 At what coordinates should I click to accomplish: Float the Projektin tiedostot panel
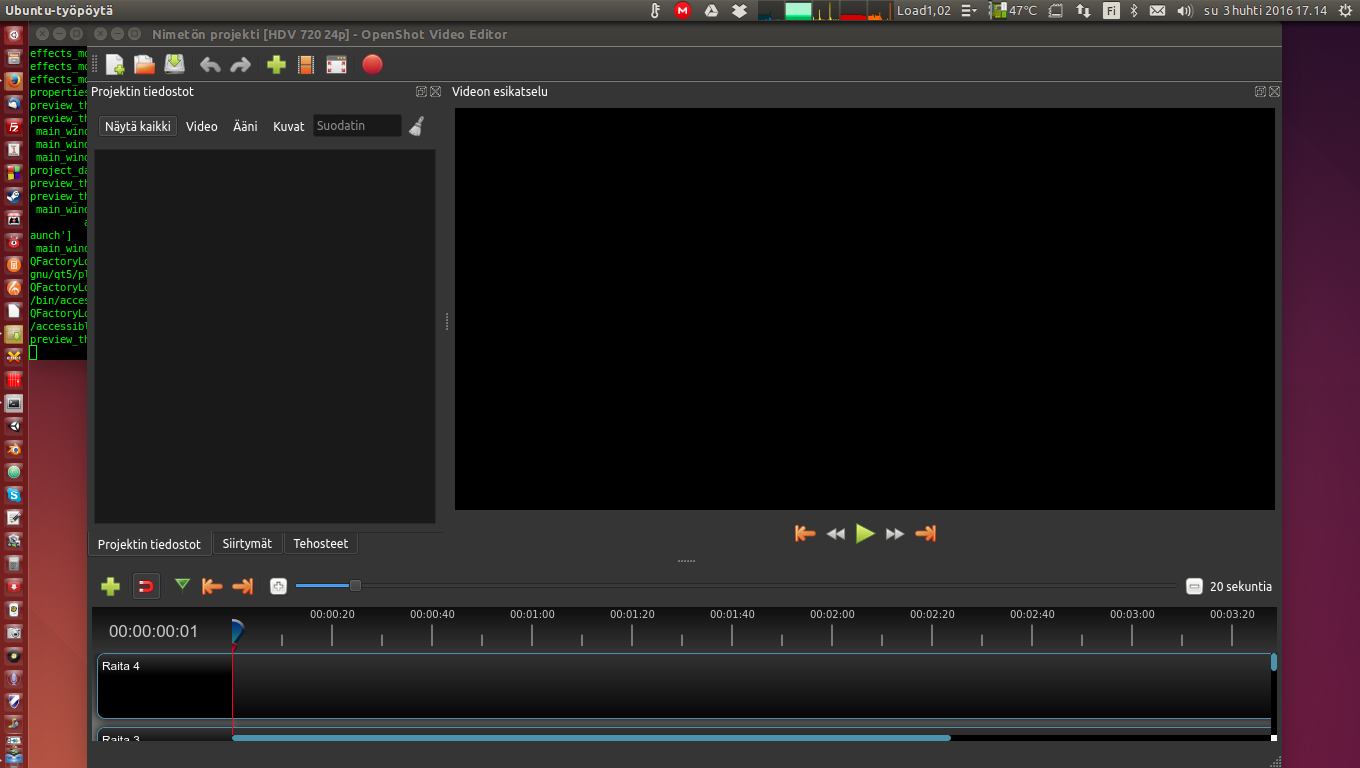[x=422, y=92]
